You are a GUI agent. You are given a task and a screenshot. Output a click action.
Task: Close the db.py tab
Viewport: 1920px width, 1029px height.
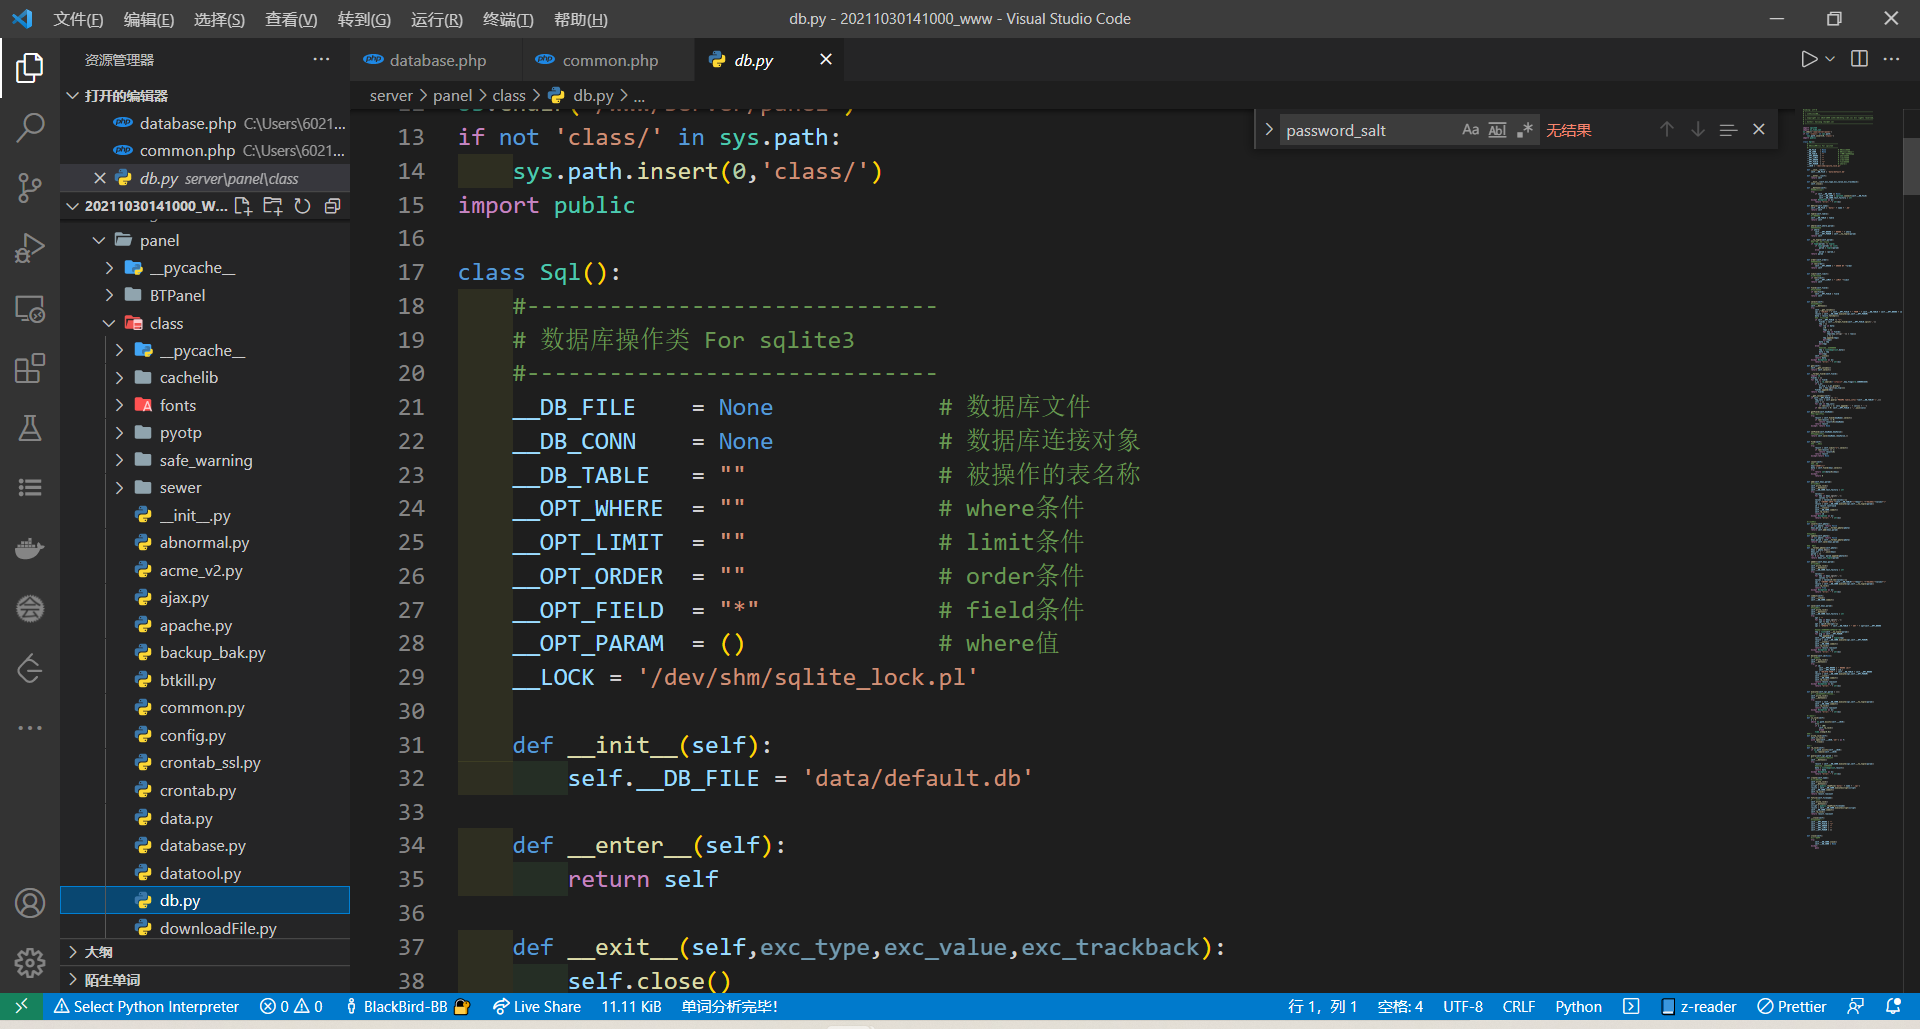click(x=826, y=59)
